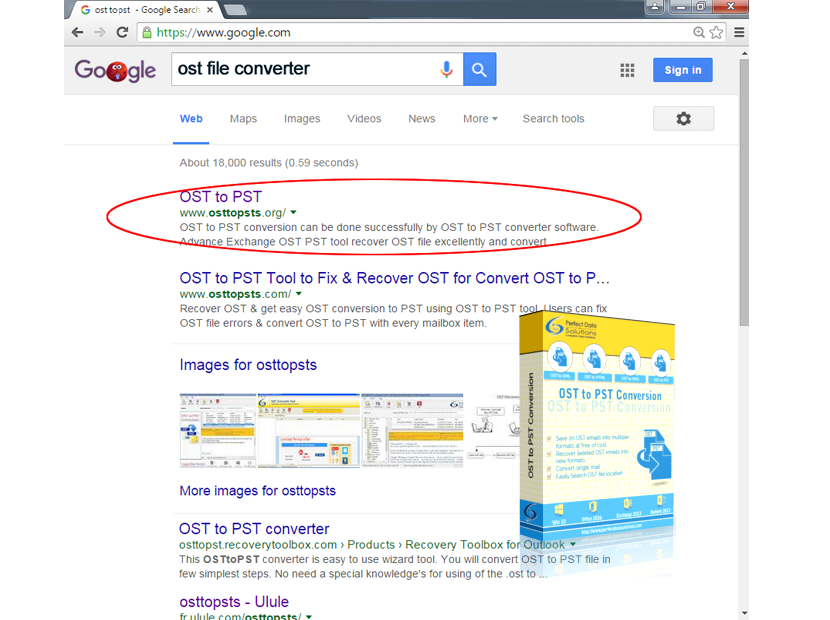This screenshot has width=830, height=620.
Task: Click the vertical page scrollbar thumb
Action: [x=744, y=192]
